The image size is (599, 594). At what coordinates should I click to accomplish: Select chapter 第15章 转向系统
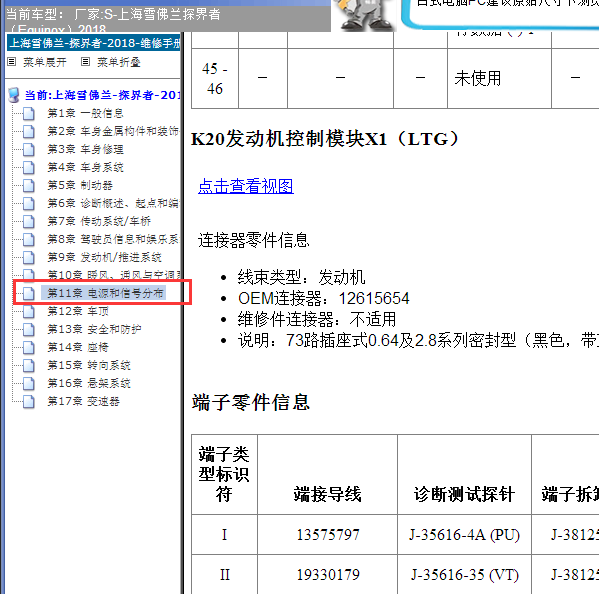89,366
